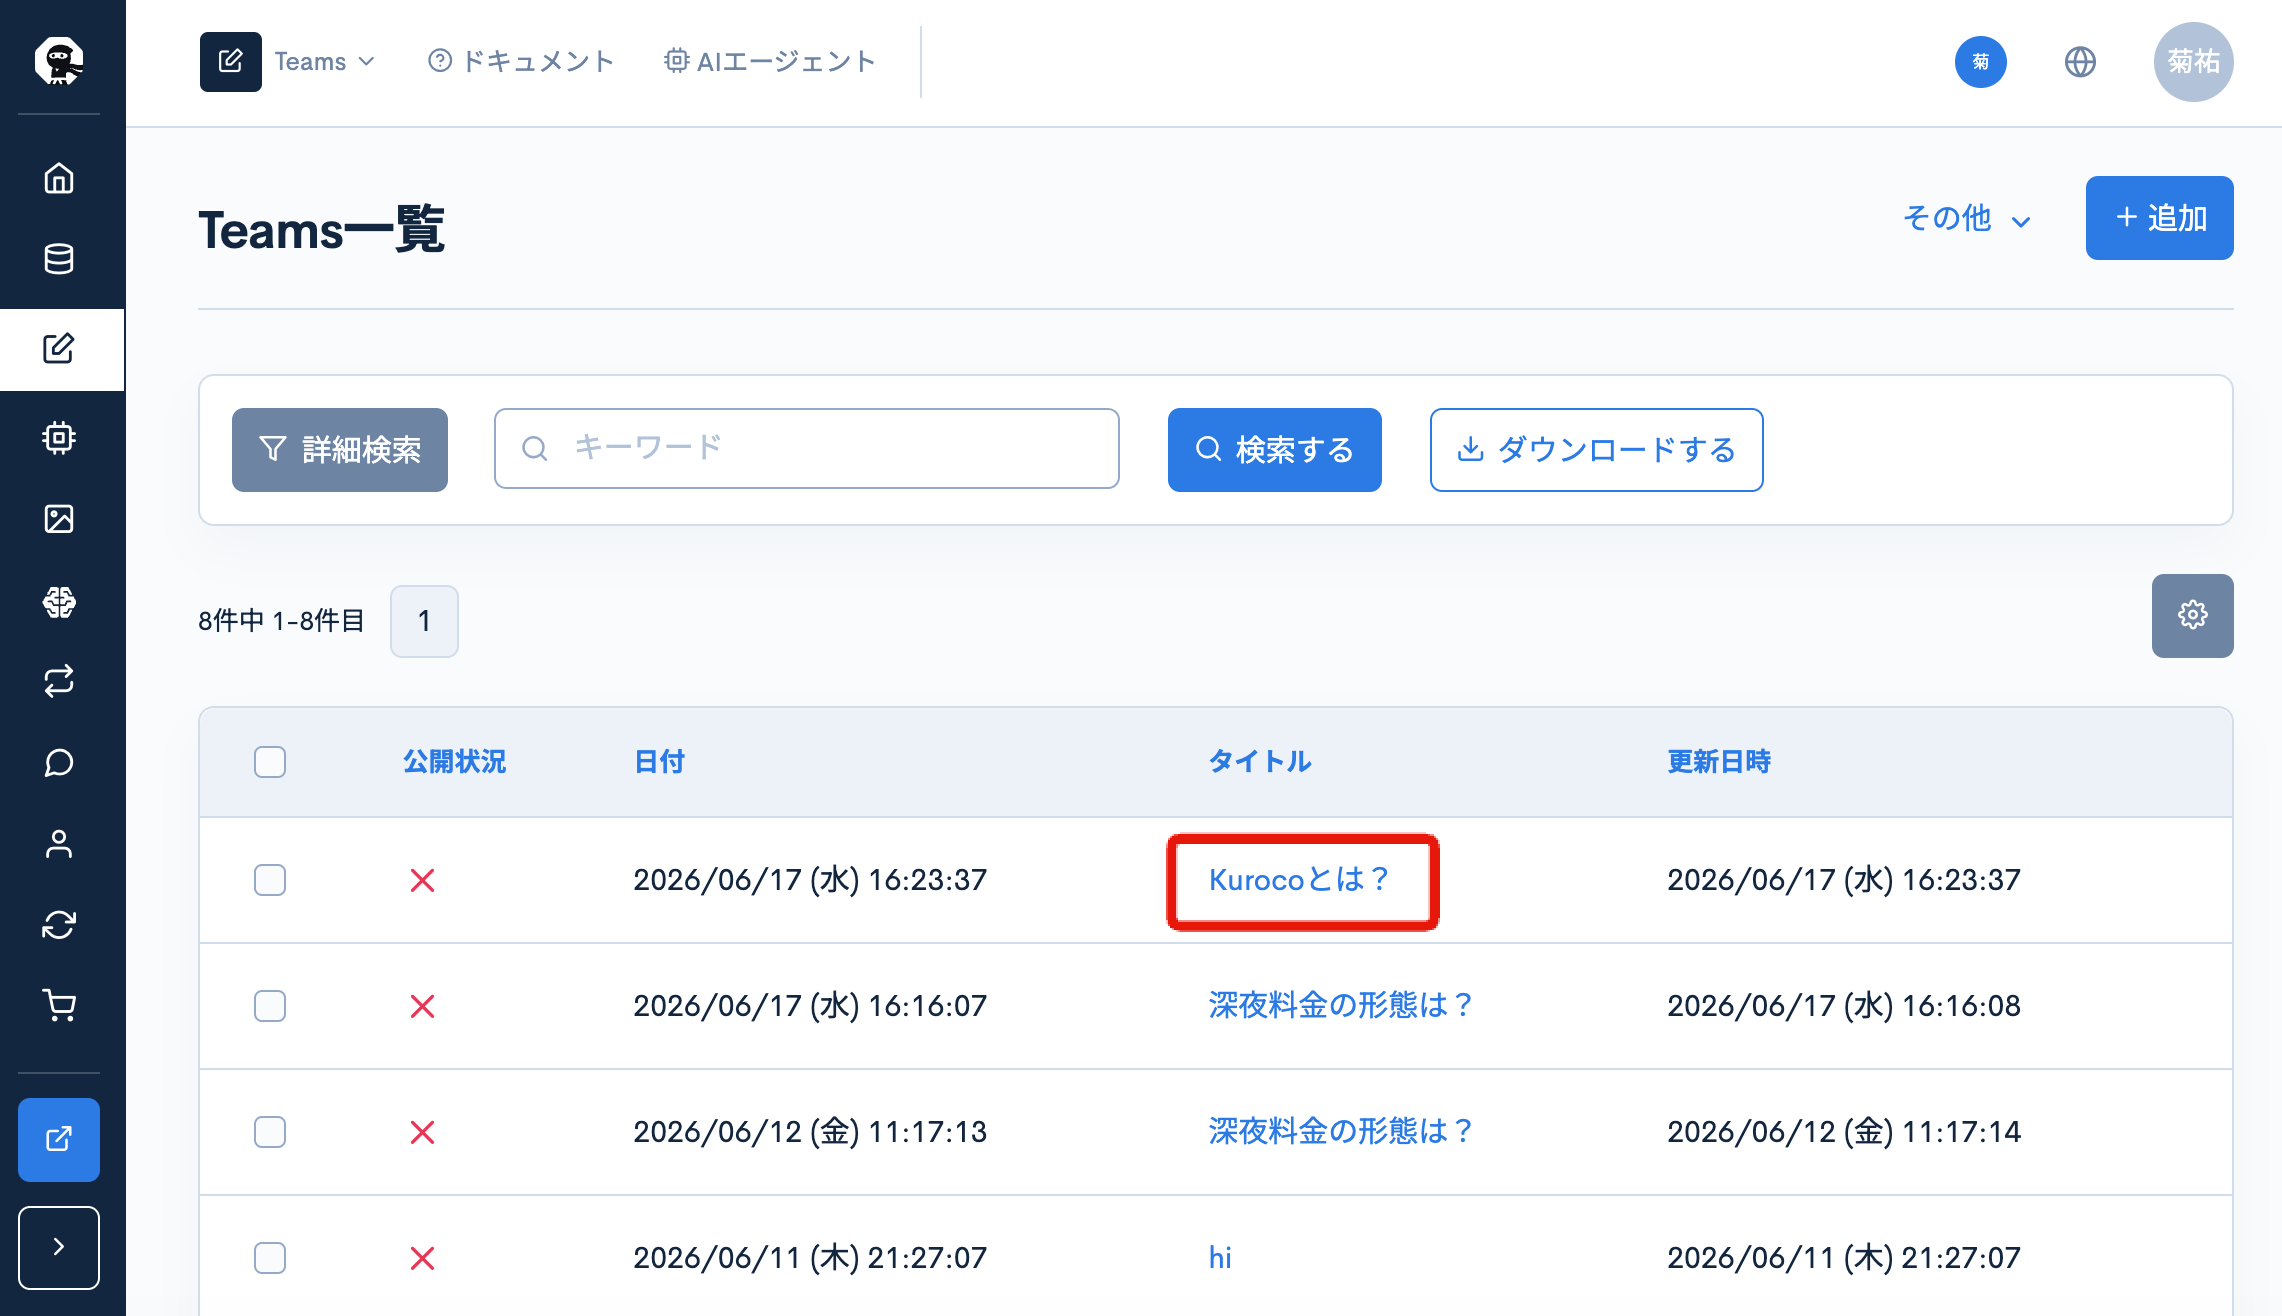Viewport: 2282px width, 1316px height.
Task: Expand the sidebar with the arrow button
Action: click(x=59, y=1247)
